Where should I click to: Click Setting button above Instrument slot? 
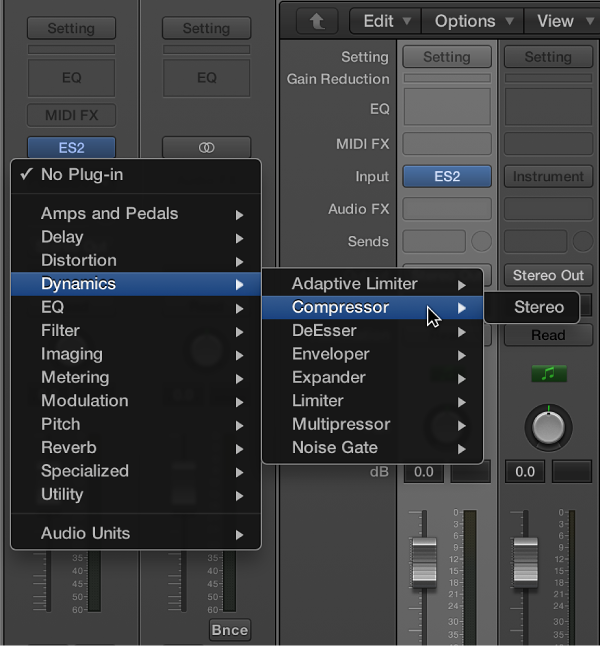pyautogui.click(x=548, y=57)
